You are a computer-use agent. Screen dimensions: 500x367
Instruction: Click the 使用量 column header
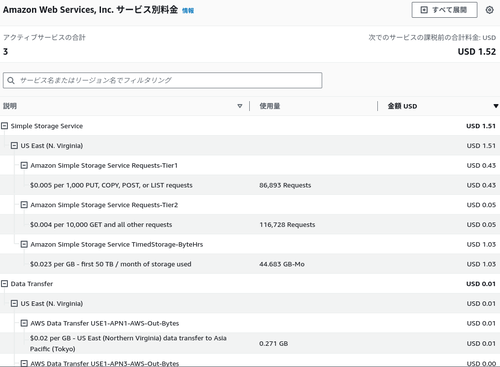coord(270,106)
